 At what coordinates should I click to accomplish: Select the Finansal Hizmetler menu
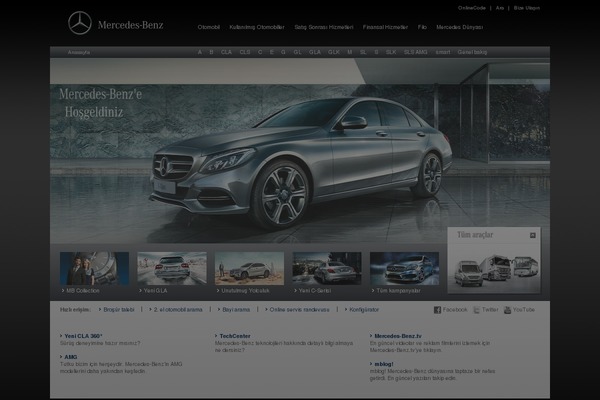point(383,27)
